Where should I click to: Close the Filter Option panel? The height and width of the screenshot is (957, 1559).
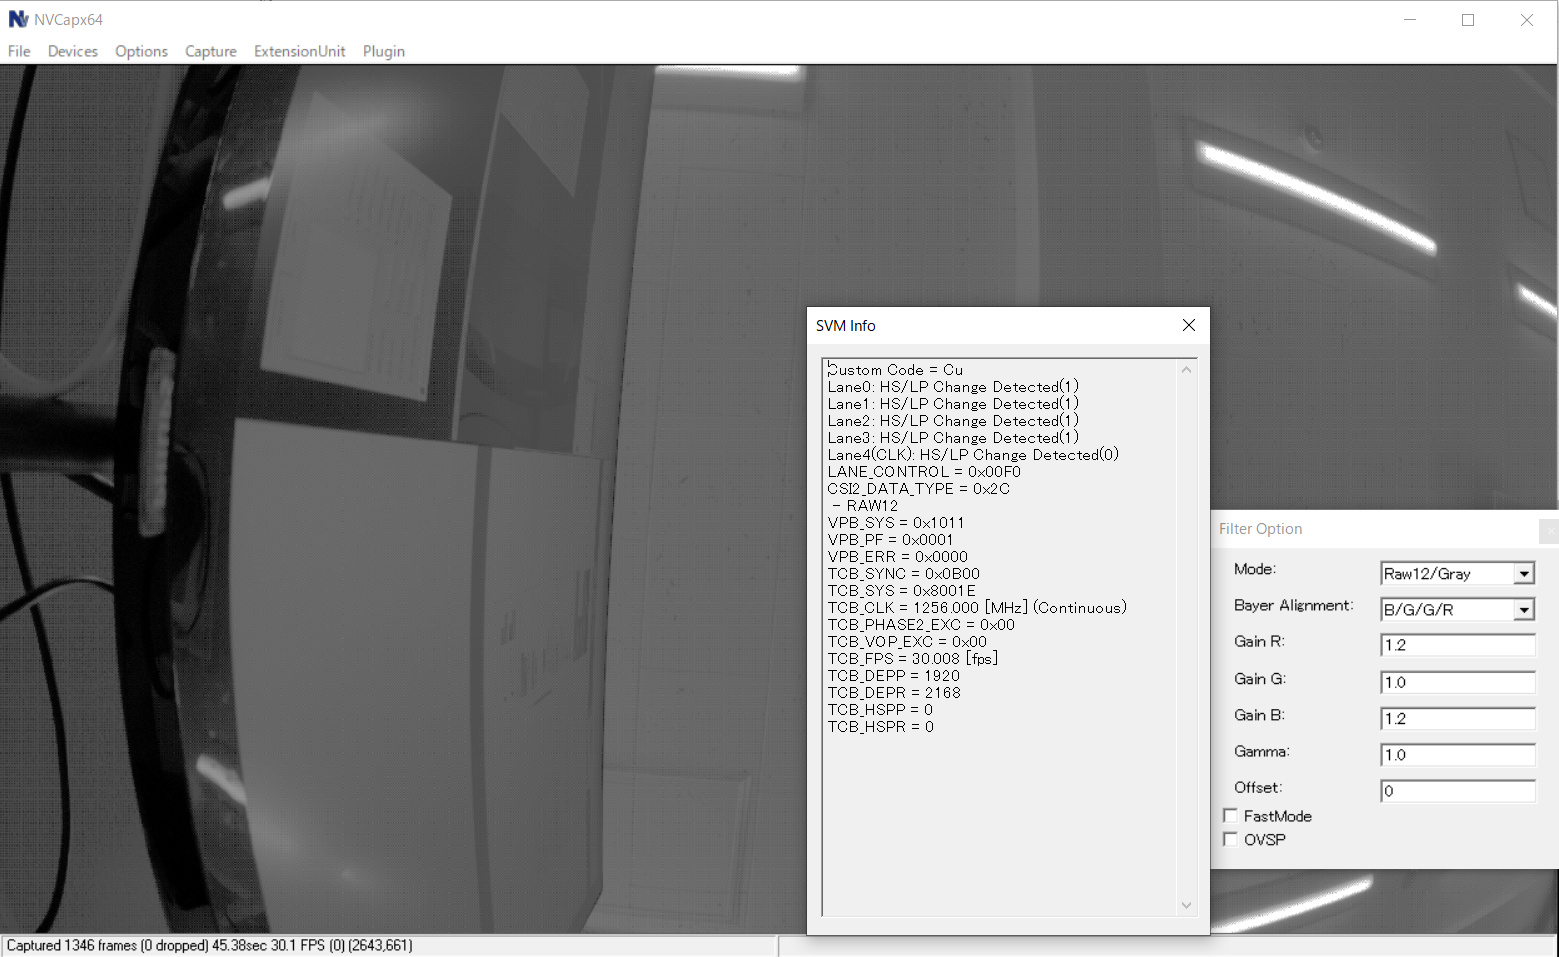[1550, 530]
